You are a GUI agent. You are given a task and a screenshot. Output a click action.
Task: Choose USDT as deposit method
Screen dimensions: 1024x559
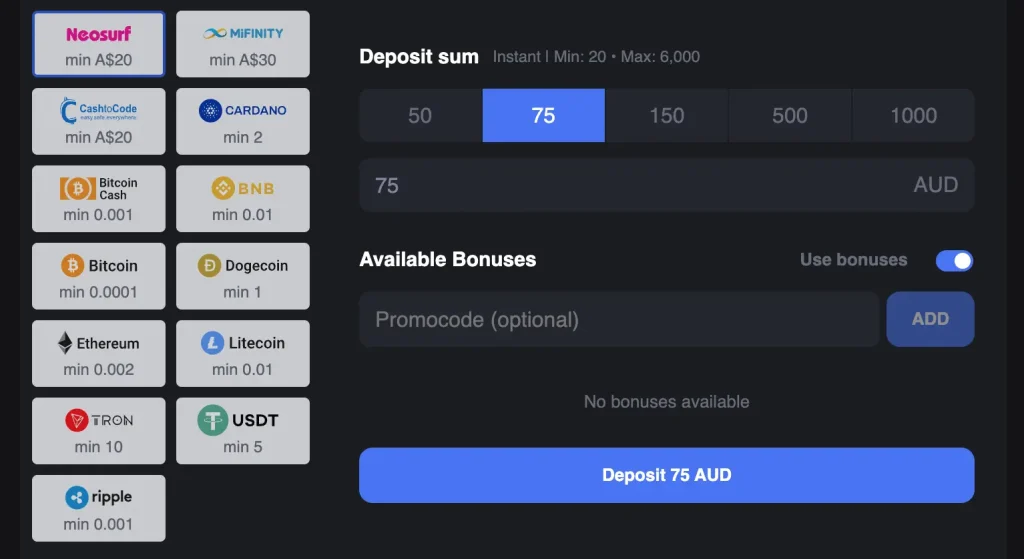coord(243,431)
